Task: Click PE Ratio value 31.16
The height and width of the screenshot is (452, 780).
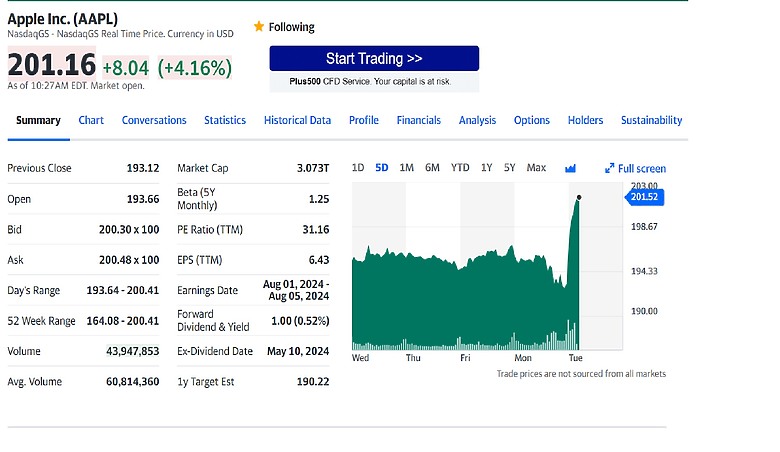Action: pyautogui.click(x=316, y=229)
